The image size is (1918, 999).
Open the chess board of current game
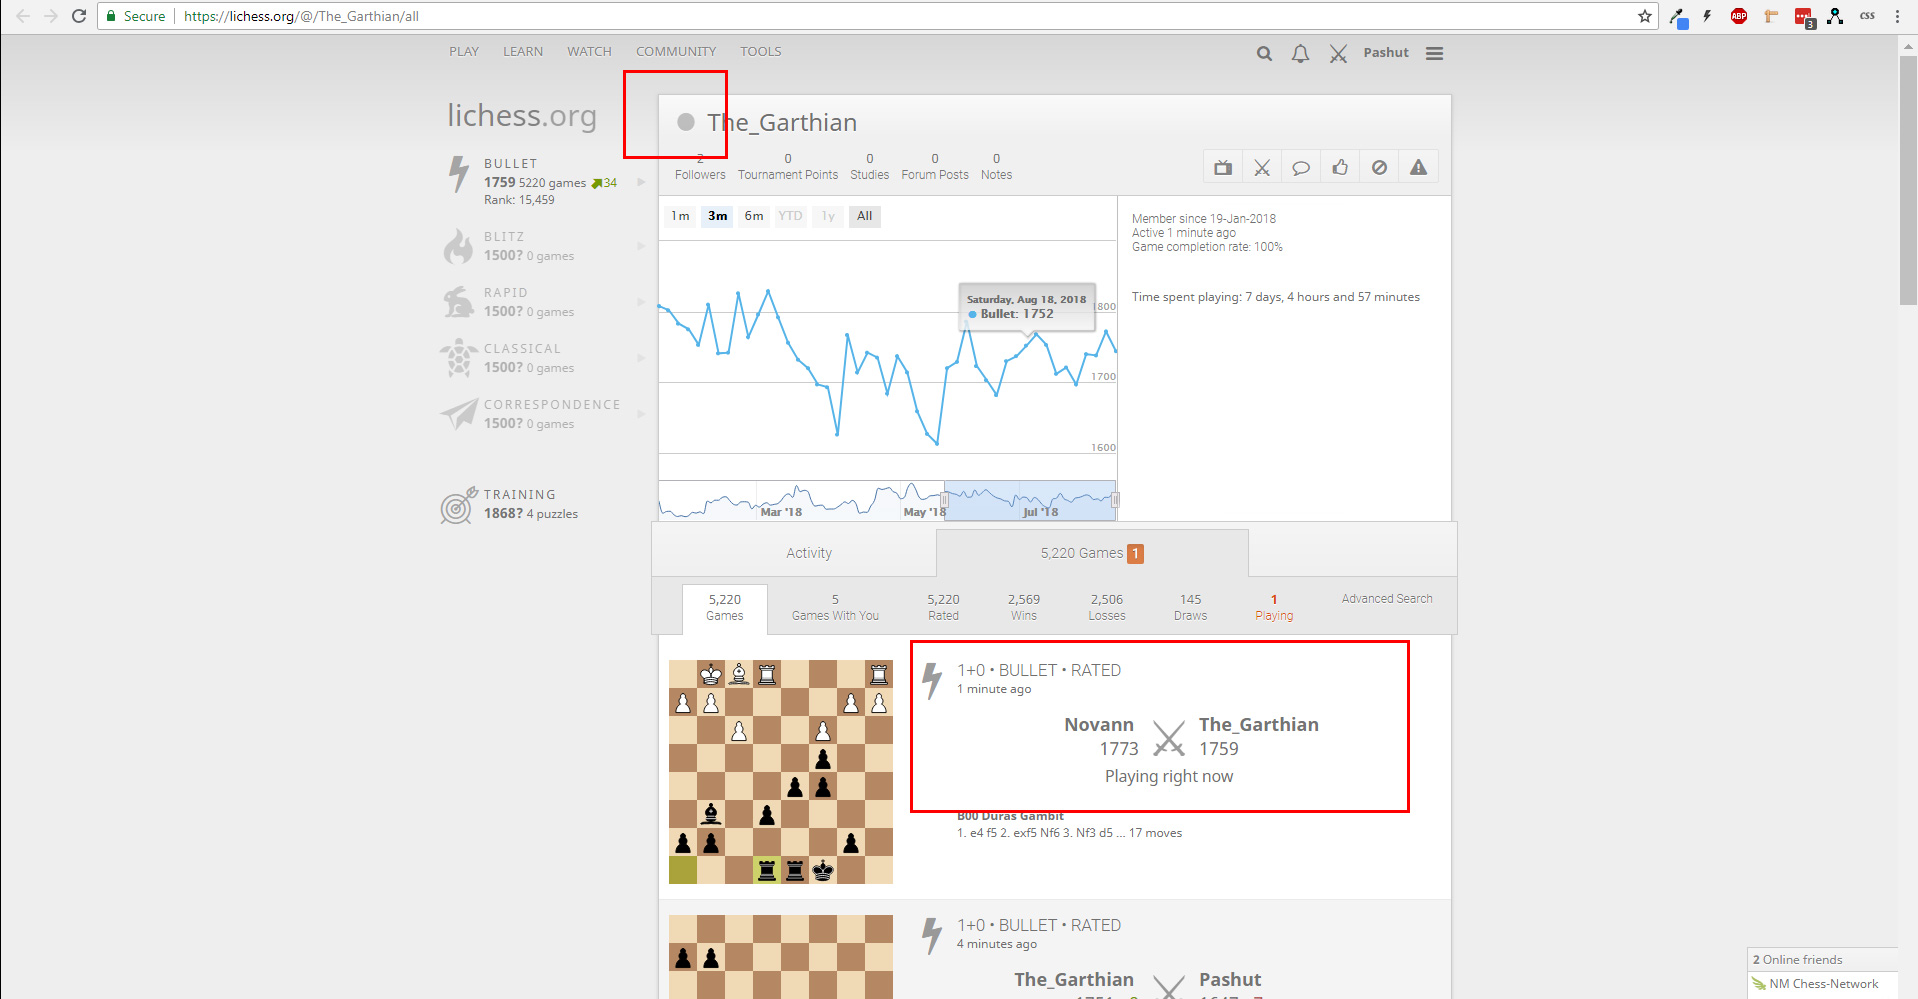pyautogui.click(x=781, y=772)
